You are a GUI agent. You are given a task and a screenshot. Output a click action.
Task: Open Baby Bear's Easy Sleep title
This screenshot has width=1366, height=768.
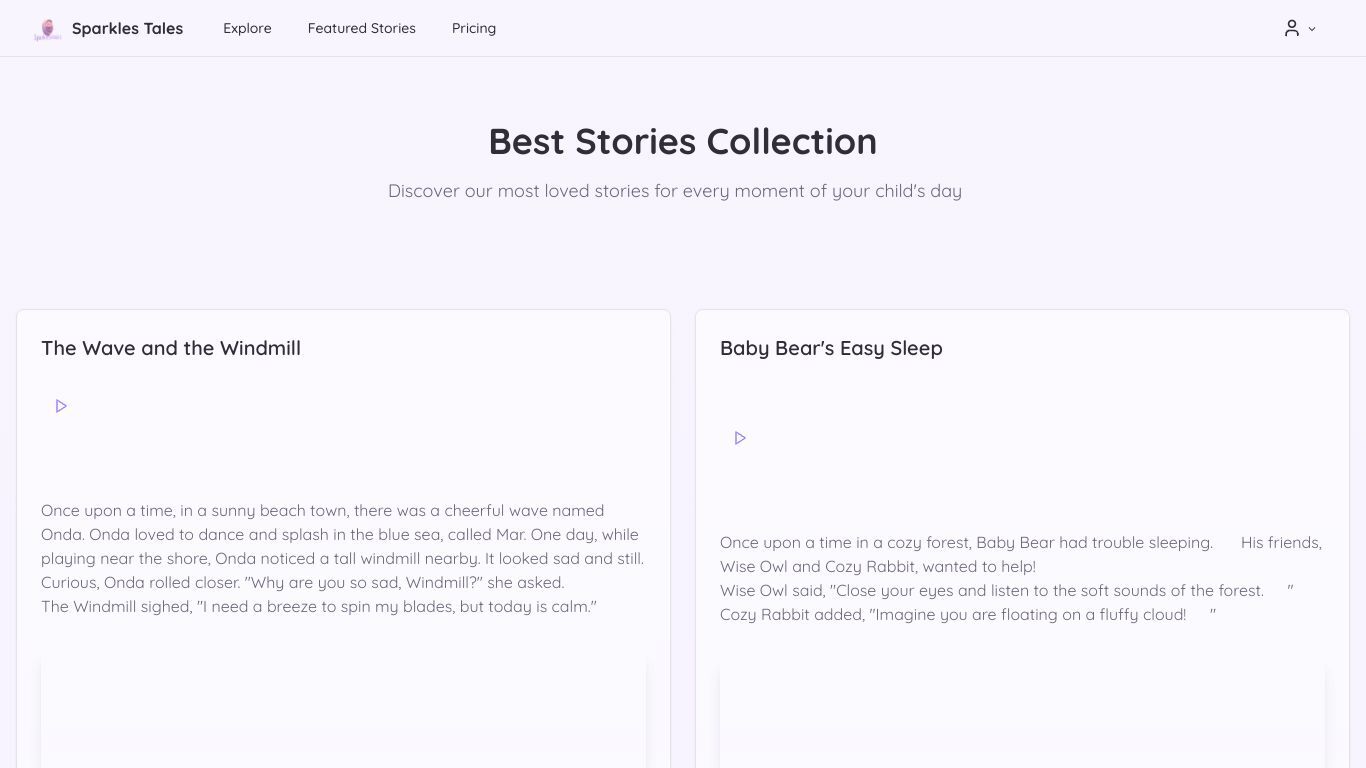[x=831, y=348]
